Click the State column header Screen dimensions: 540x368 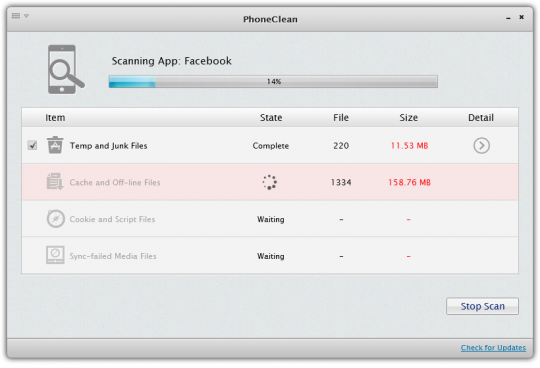tap(271, 118)
